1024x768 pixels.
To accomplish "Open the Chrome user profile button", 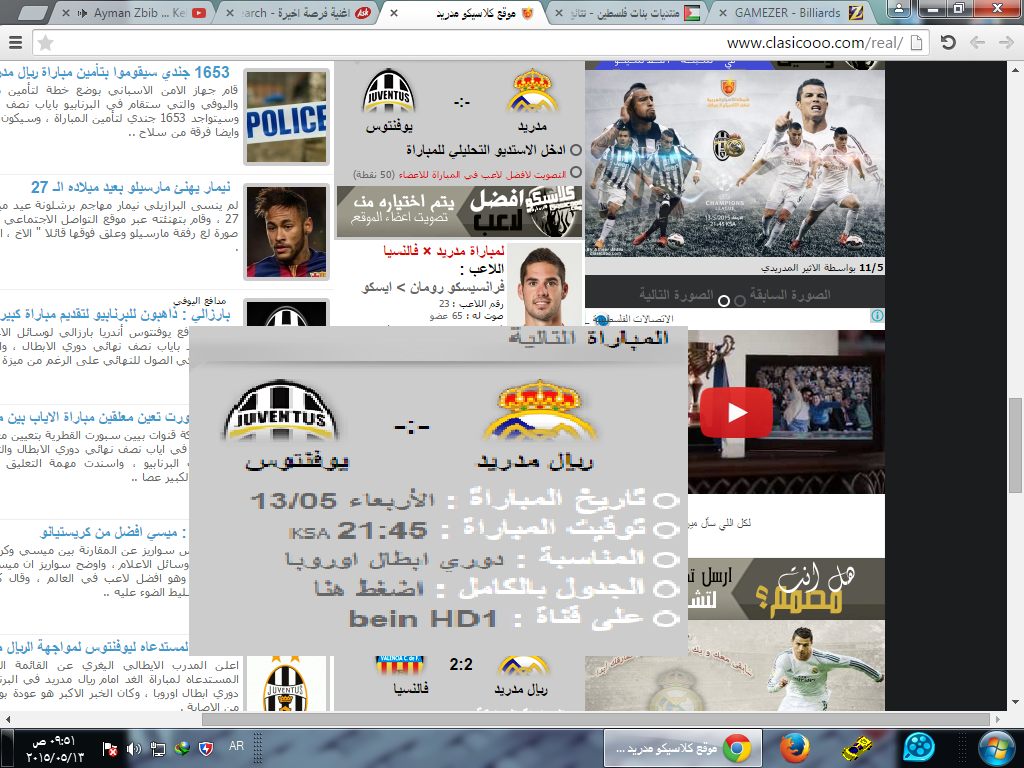I will 899,9.
